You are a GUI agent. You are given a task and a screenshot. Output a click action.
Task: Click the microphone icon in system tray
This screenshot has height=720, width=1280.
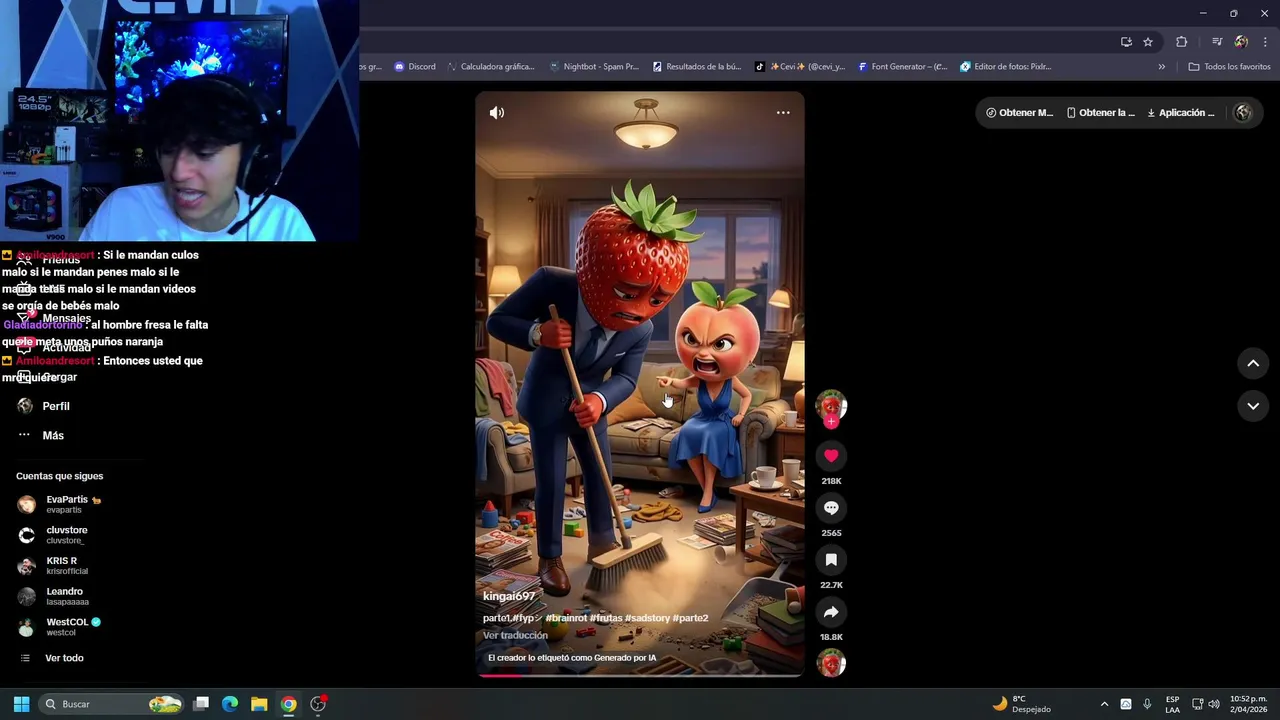point(1147,704)
